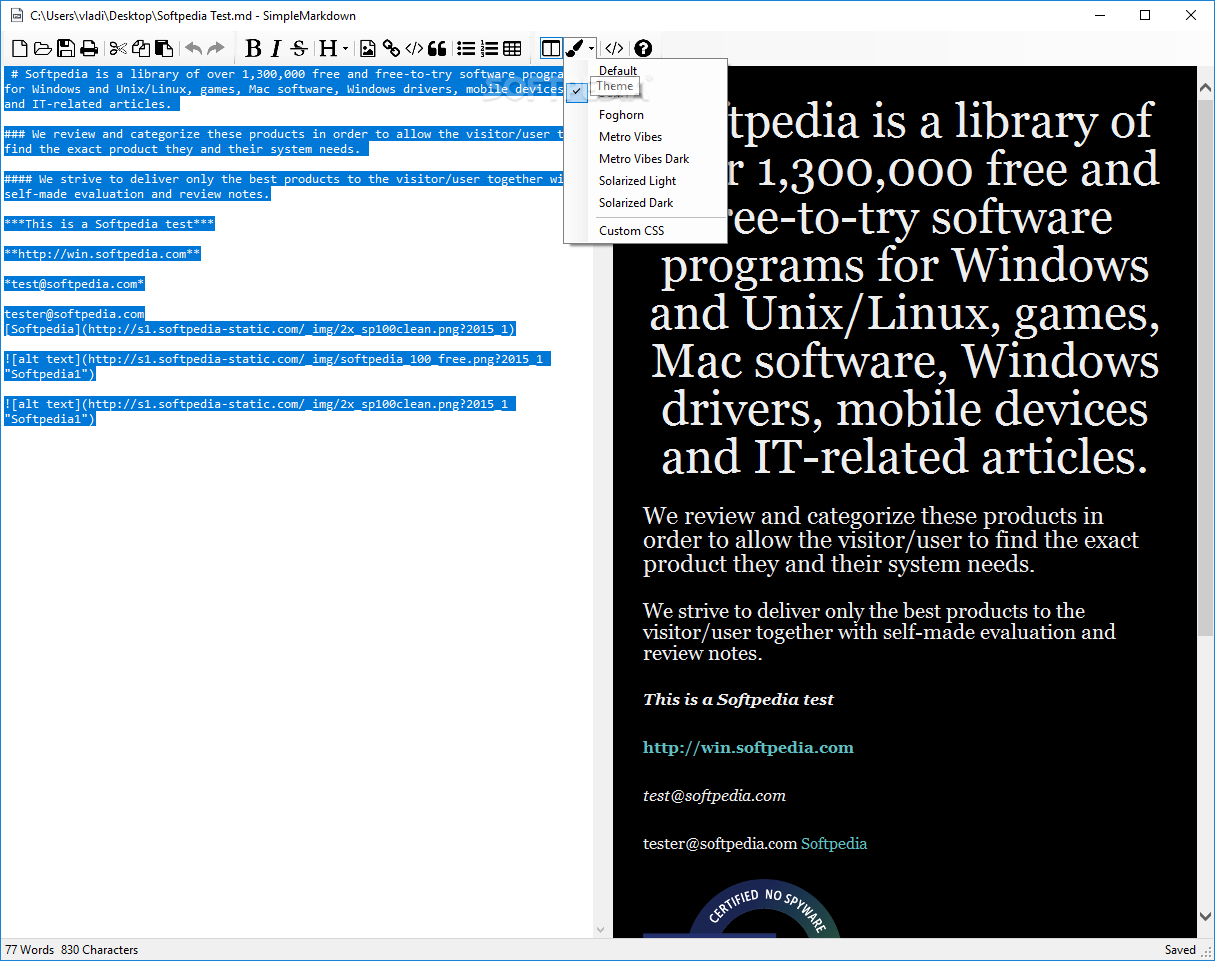The width and height of the screenshot is (1215, 961).
Task: Collapse the Theme dropdown arrow beside the paintbrush
Action: pos(592,48)
